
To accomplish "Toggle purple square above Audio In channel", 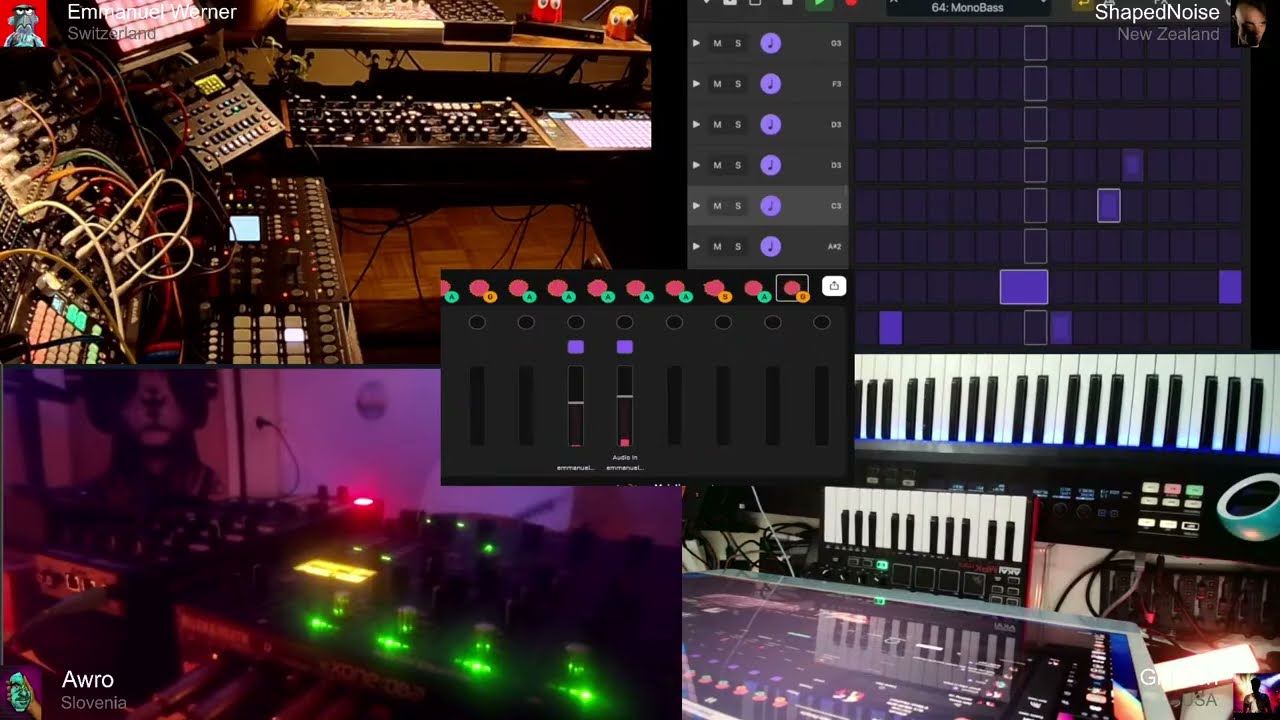I will click(624, 347).
